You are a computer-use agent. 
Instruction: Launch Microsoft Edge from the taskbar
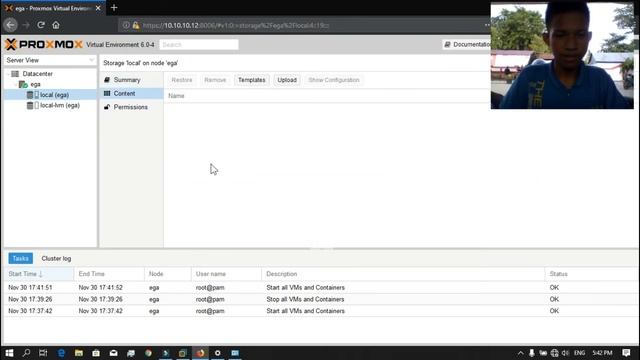(61, 353)
